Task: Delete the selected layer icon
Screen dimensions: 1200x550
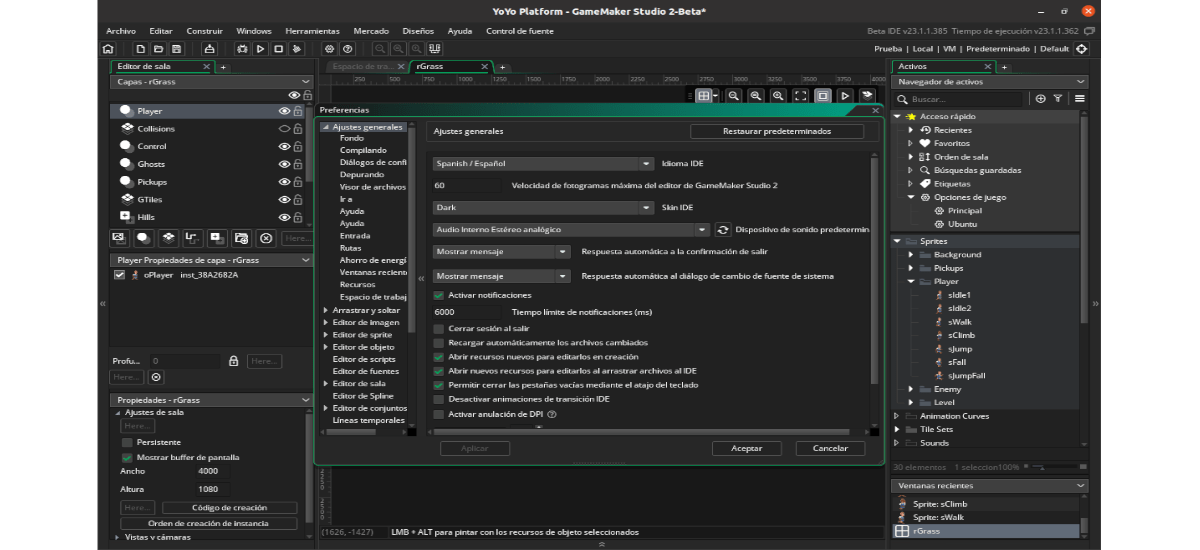Action: click(266, 238)
